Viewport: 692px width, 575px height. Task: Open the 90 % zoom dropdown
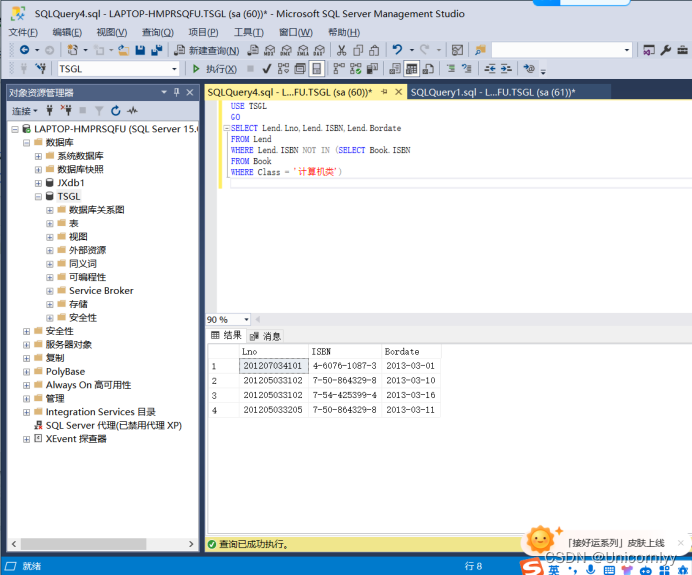(x=246, y=319)
